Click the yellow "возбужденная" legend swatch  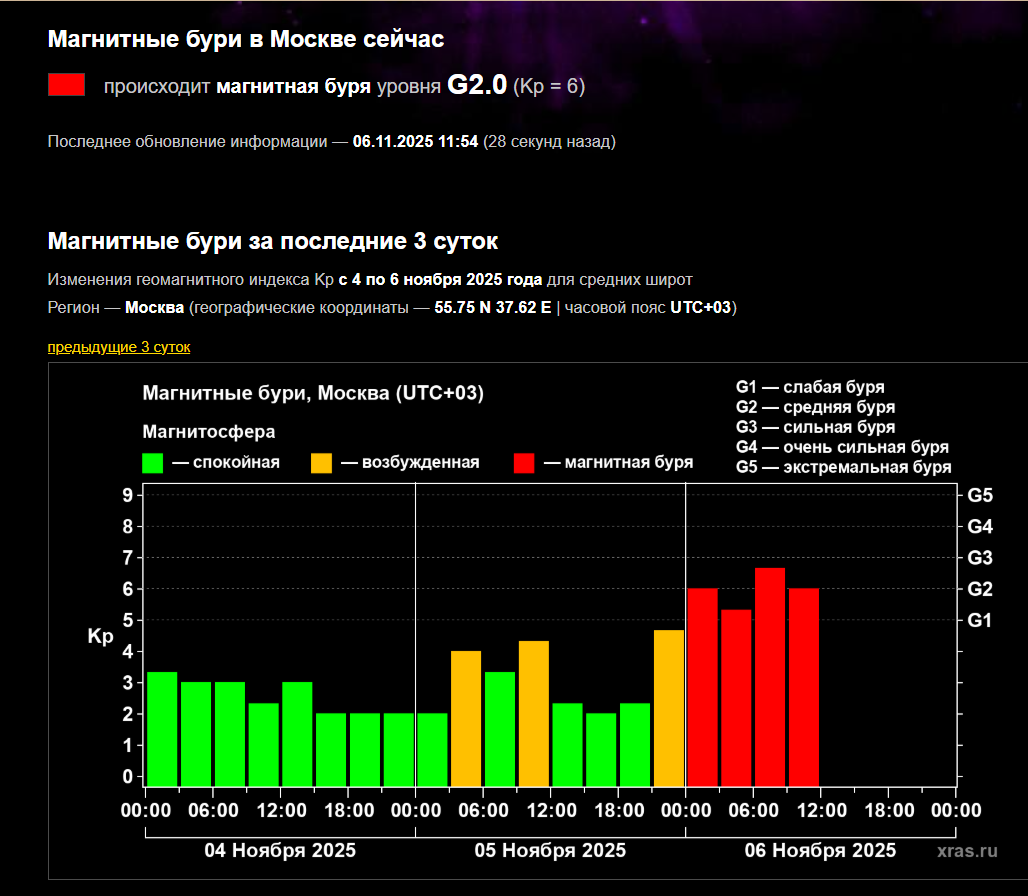point(321,463)
